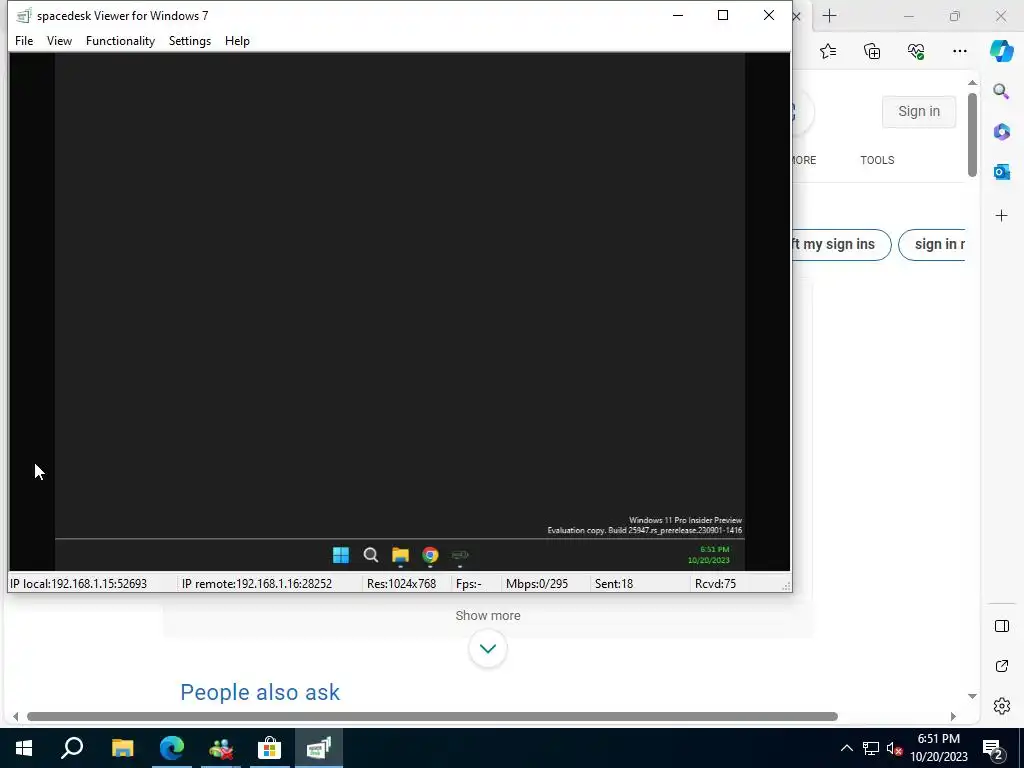Click the Rcvd:75 status entry
The image size is (1024, 768).
tap(715, 584)
